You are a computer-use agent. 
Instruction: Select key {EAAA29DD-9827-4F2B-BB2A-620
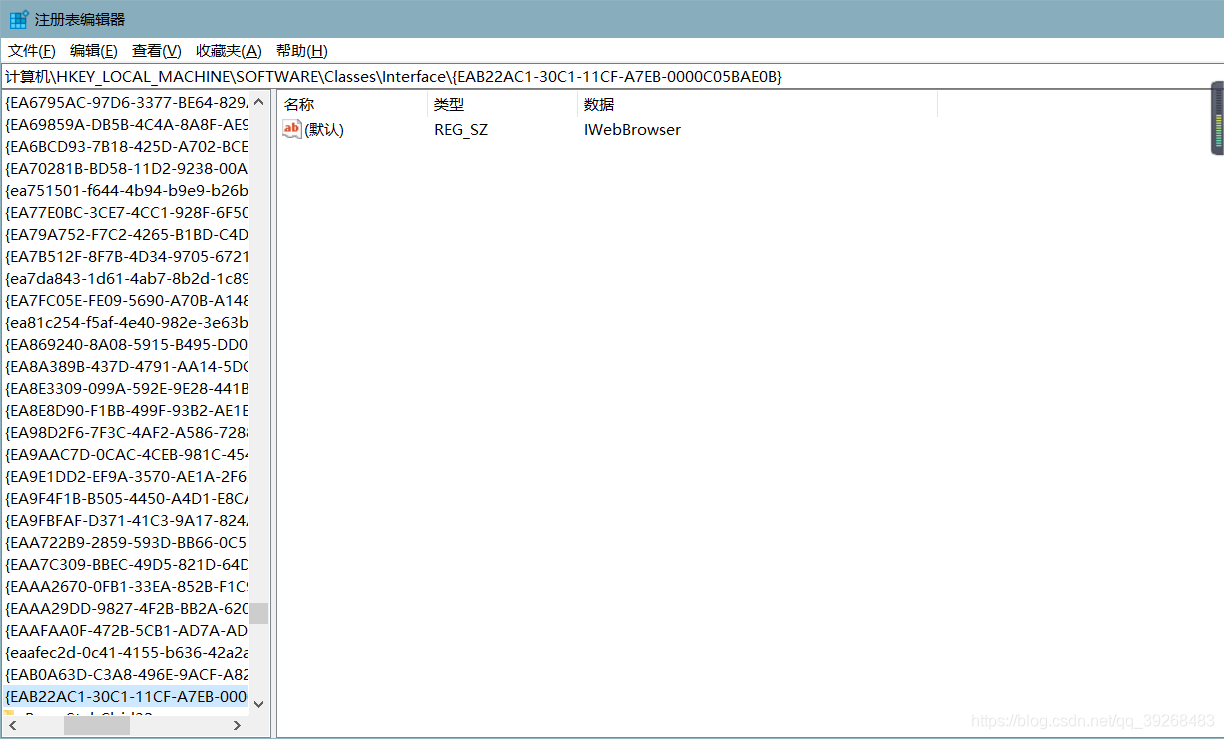(126, 608)
